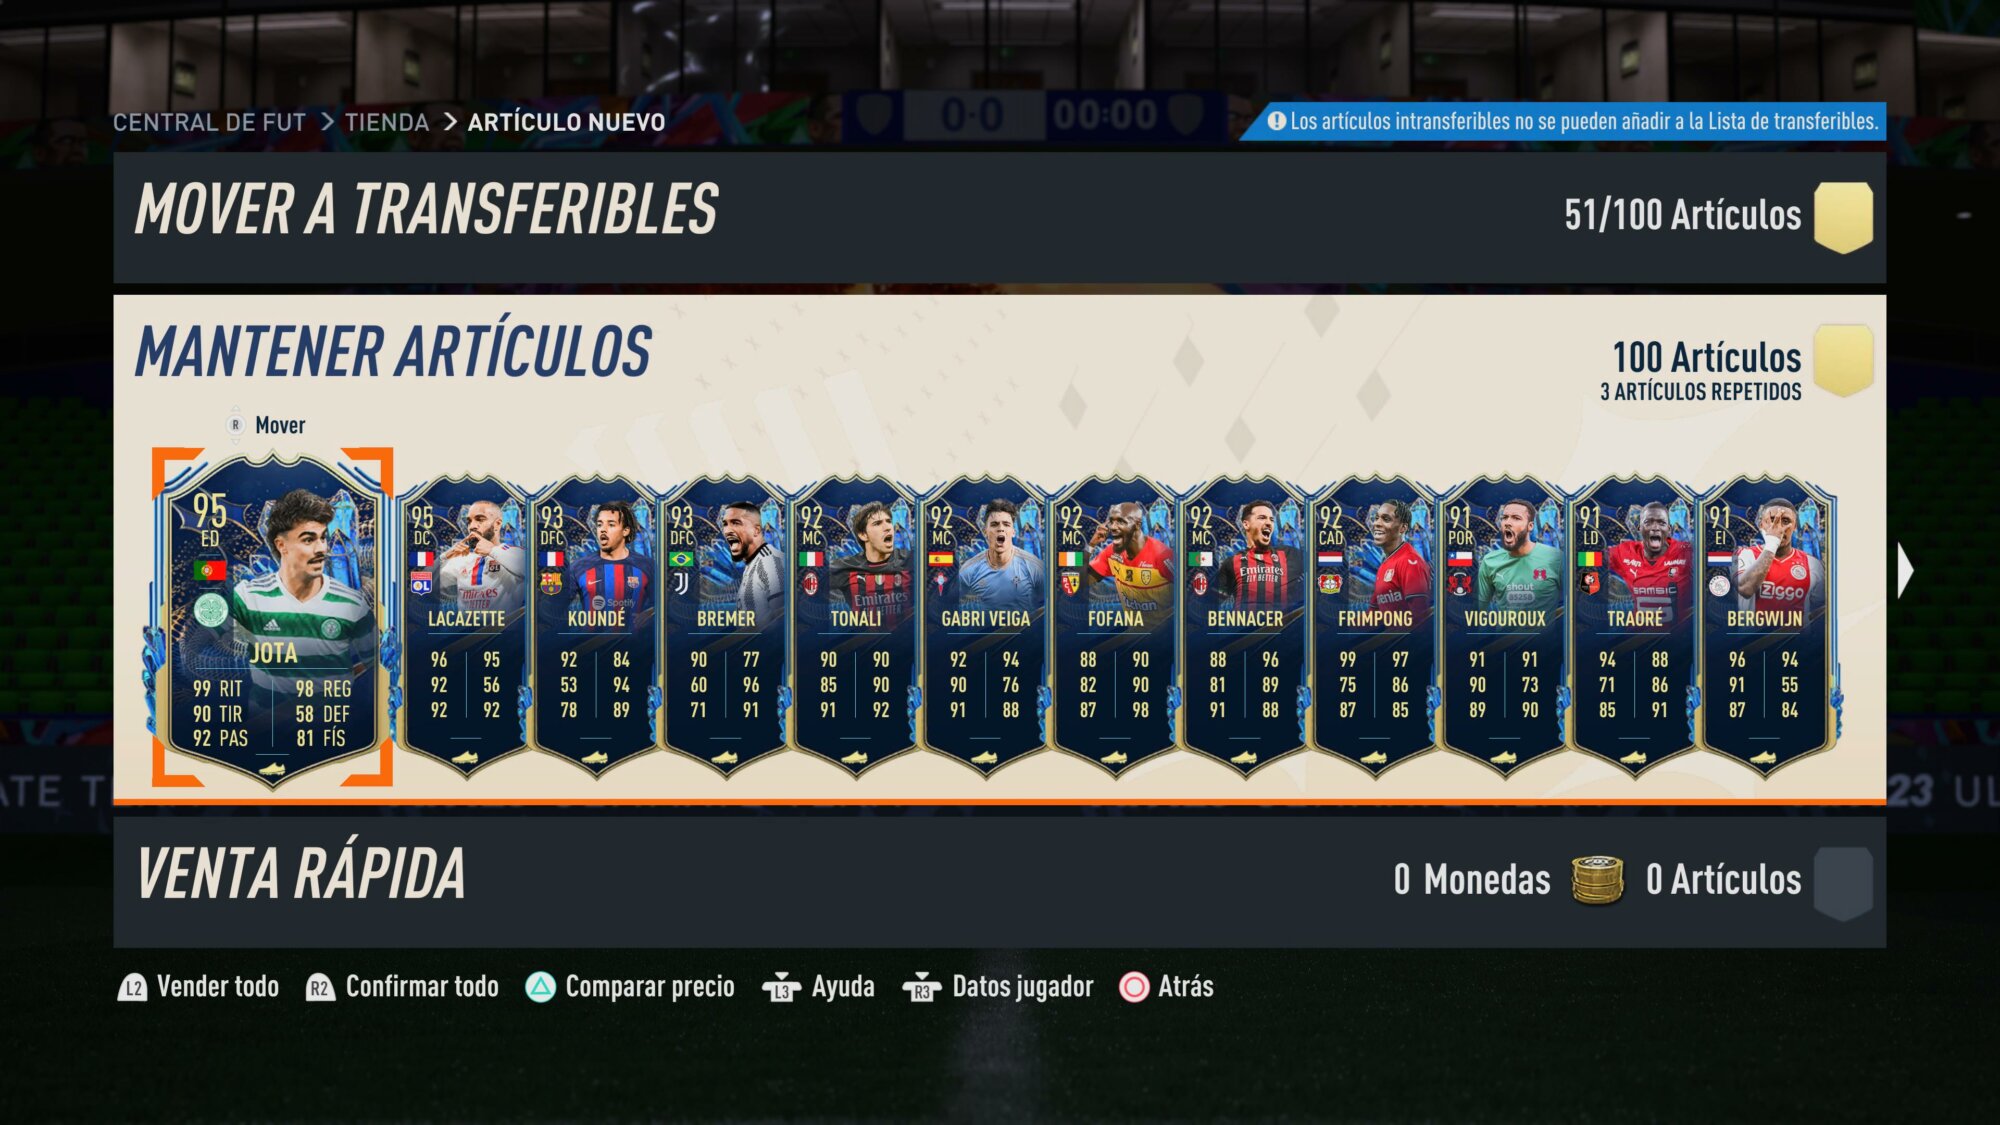Open the Venta Rápida section
The image size is (2000, 1125).
point(1000,882)
